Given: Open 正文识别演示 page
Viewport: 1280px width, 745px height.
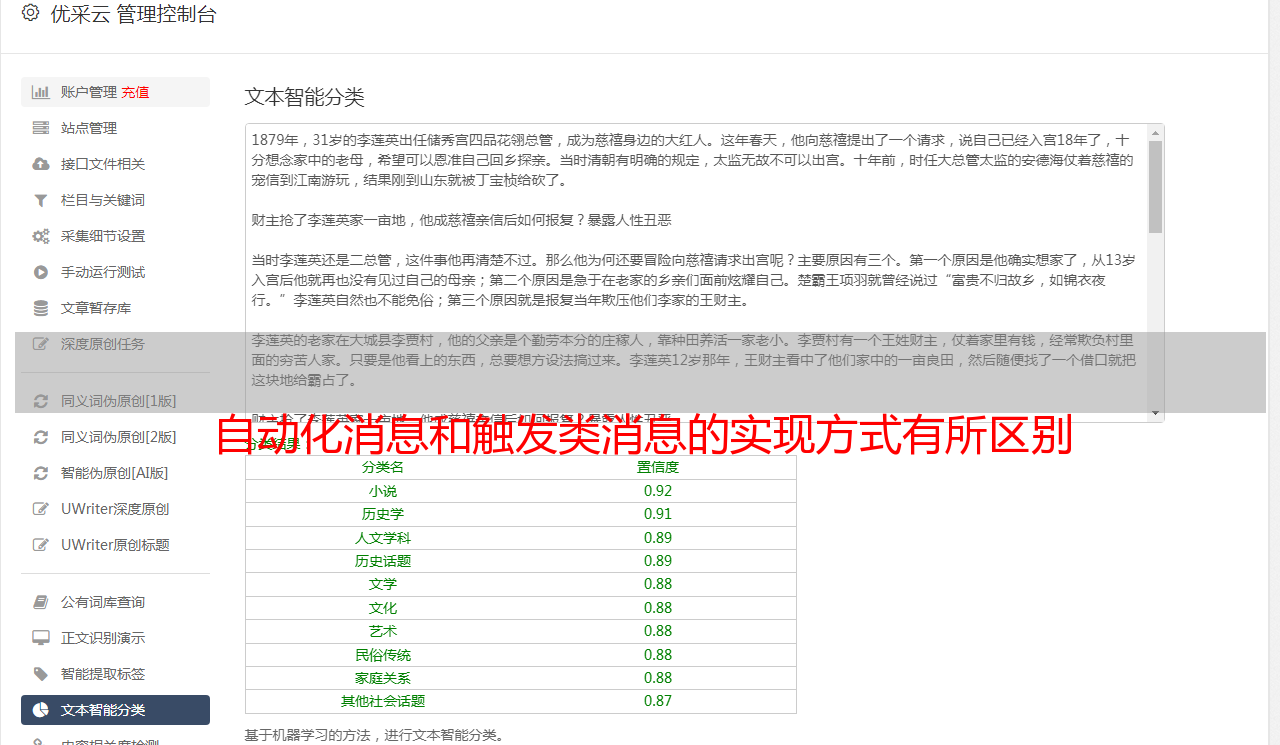Looking at the screenshot, I should point(115,638).
